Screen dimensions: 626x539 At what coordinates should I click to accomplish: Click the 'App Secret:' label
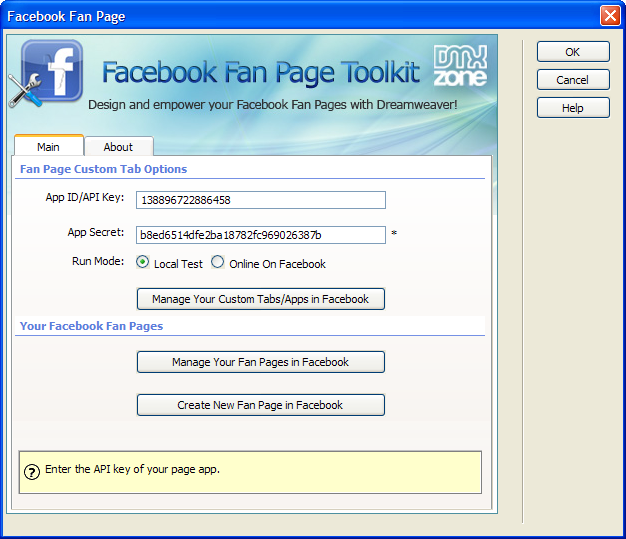(x=96, y=232)
